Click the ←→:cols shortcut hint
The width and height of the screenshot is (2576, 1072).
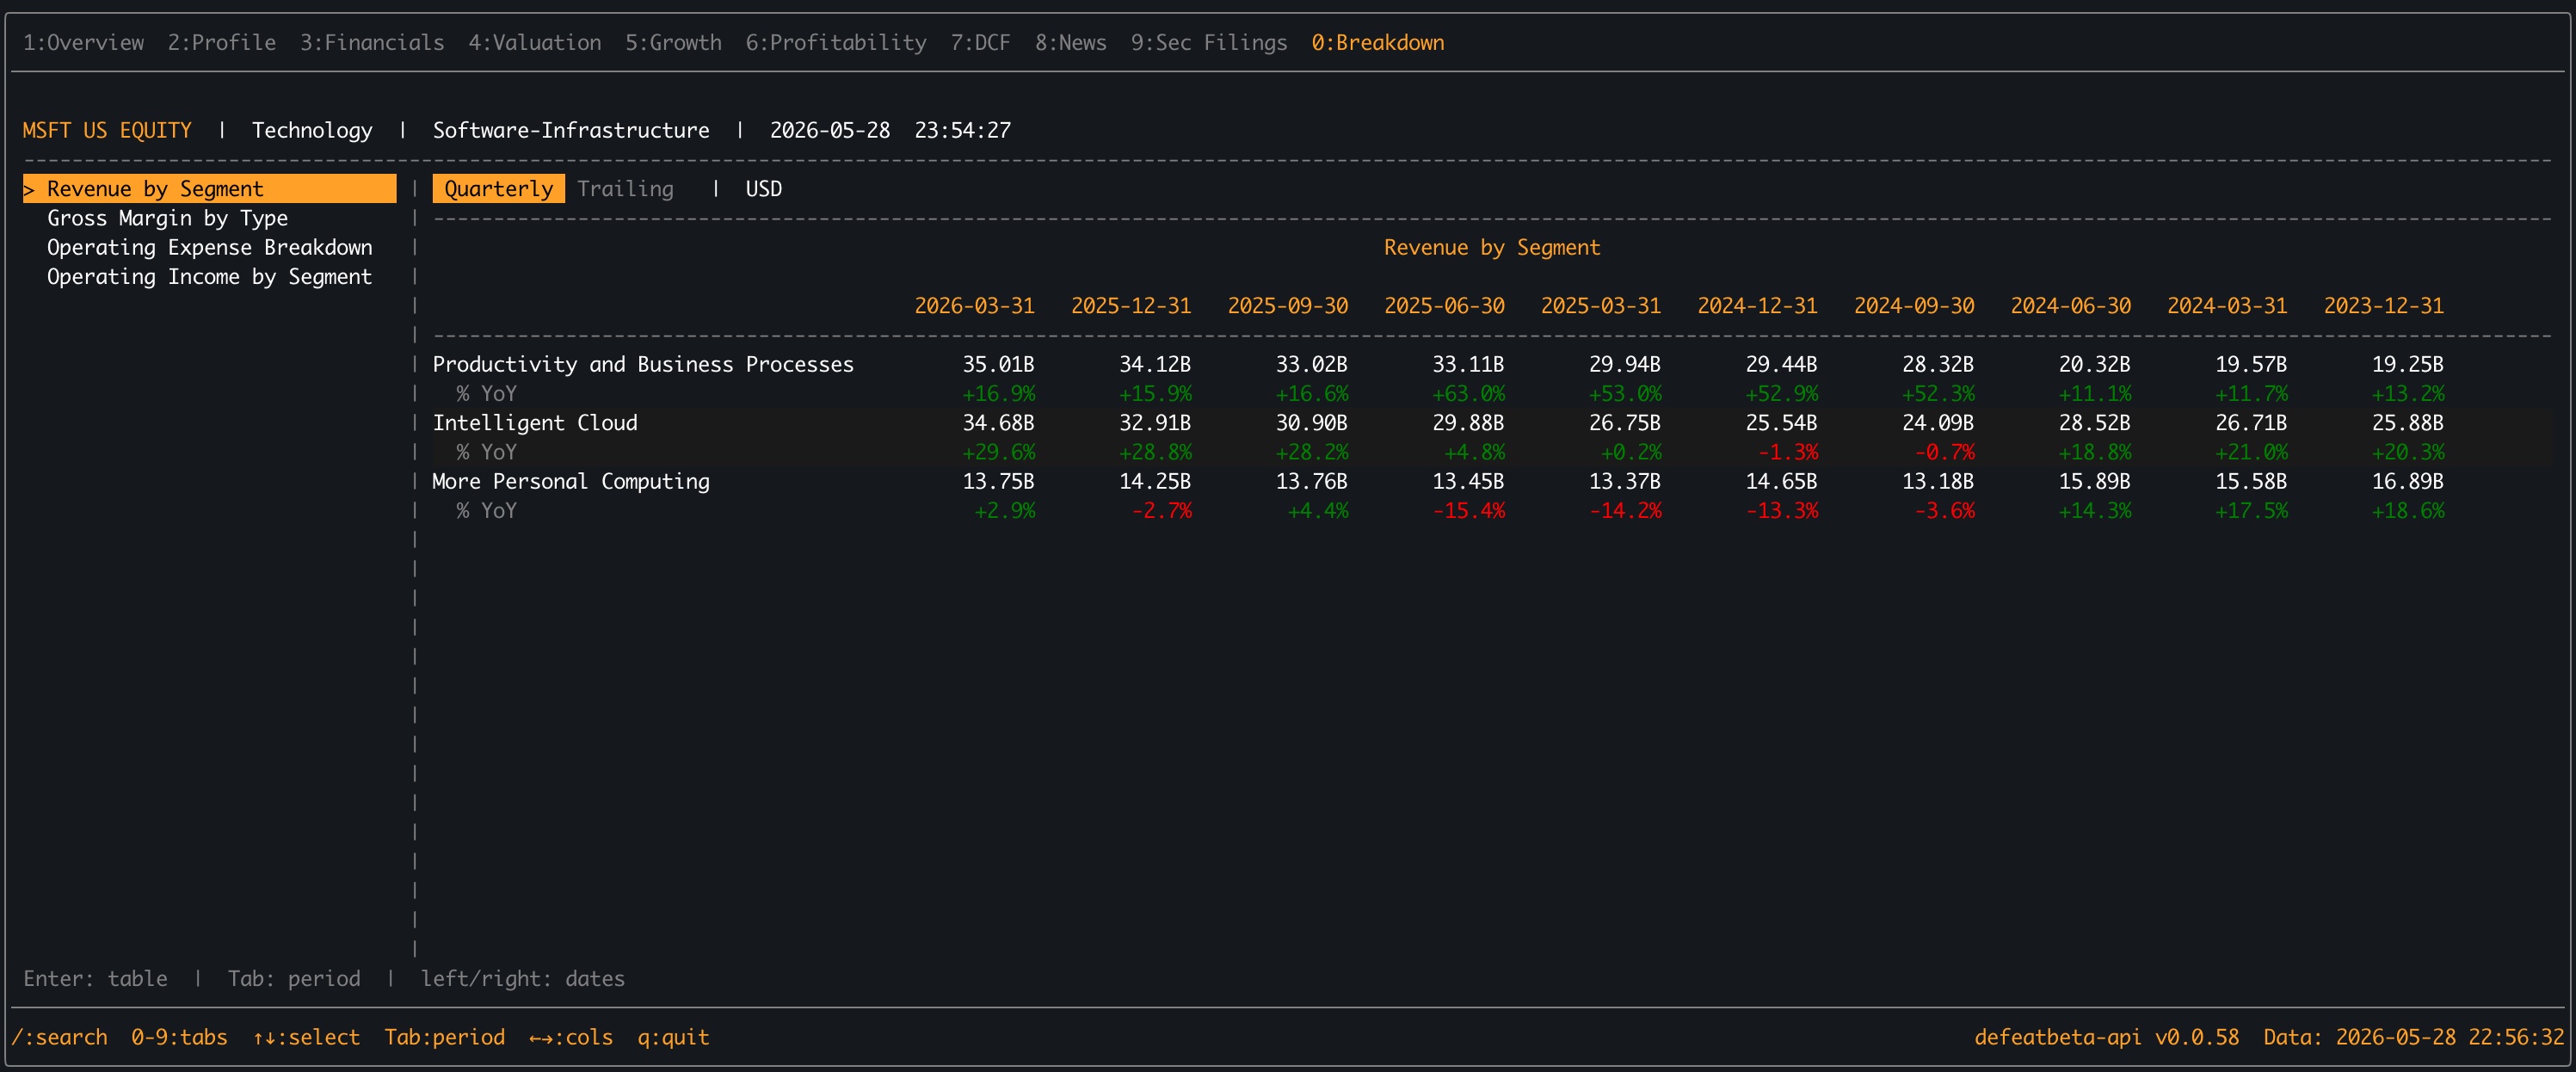click(x=571, y=1038)
